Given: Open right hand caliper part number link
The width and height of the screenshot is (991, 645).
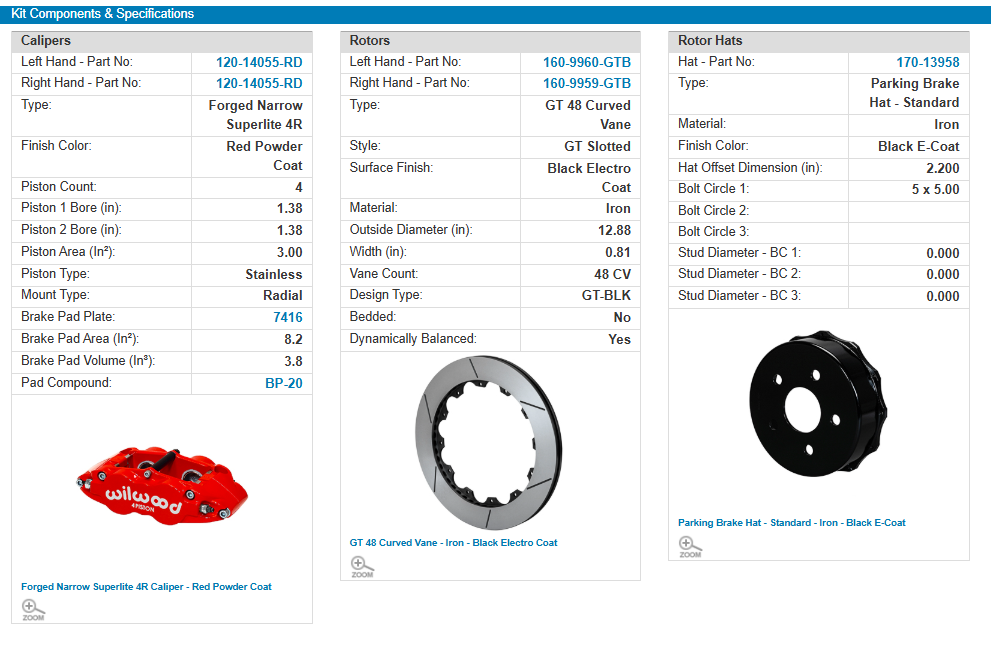Looking at the screenshot, I should pos(259,84).
